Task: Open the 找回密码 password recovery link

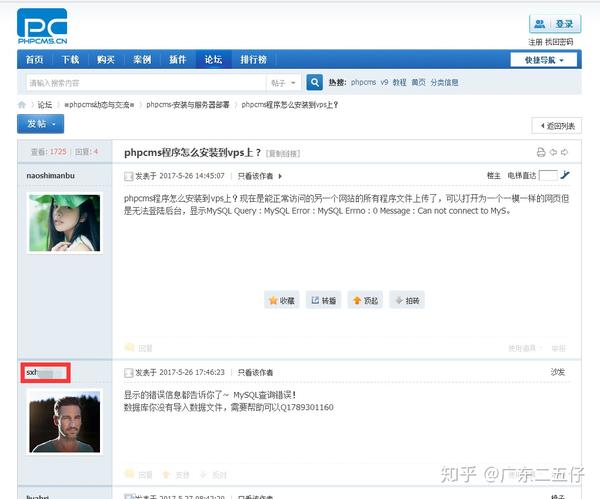Action: tap(559, 42)
